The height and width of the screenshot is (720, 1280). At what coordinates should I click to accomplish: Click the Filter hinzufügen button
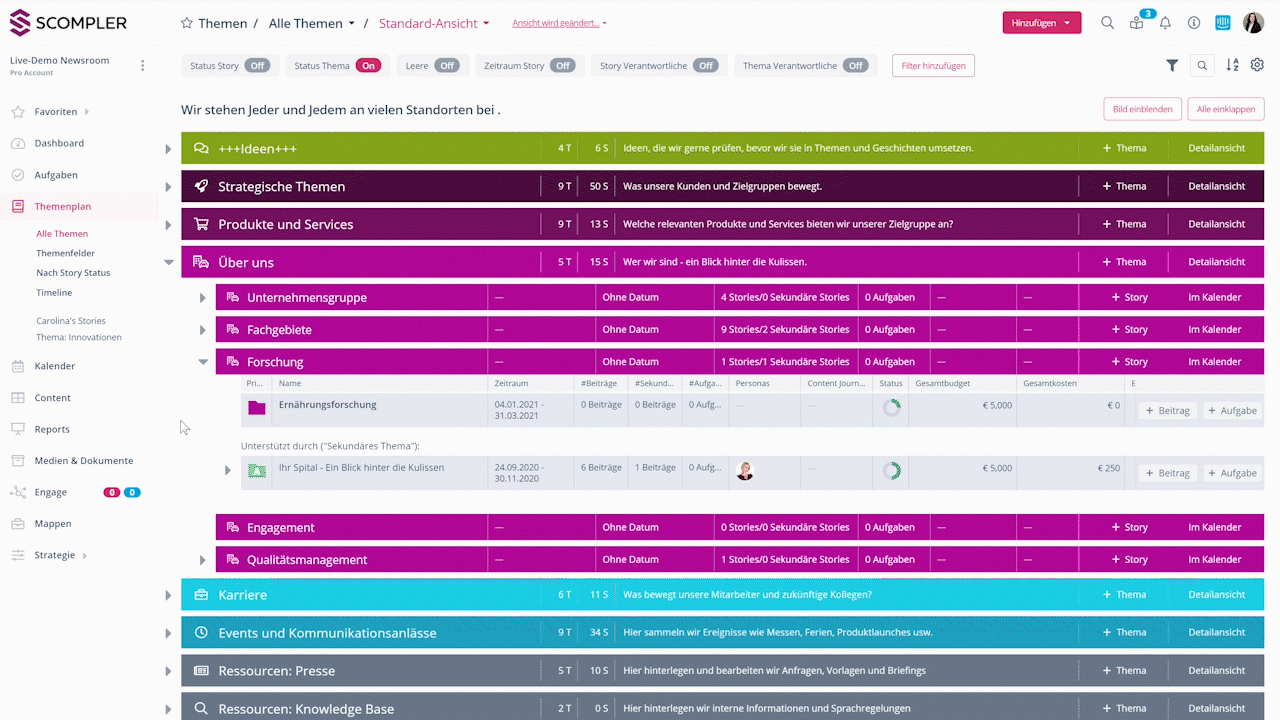pyautogui.click(x=932, y=66)
